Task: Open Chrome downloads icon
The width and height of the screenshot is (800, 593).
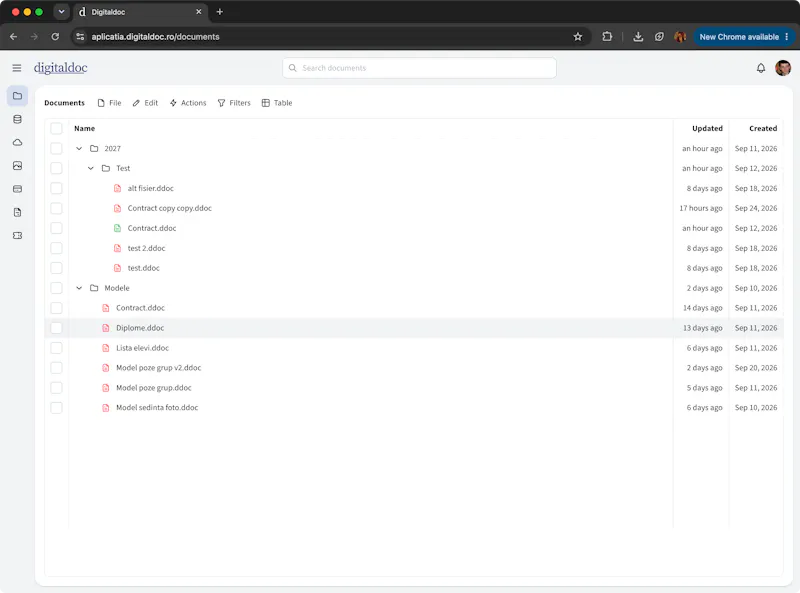Action: pyautogui.click(x=638, y=37)
